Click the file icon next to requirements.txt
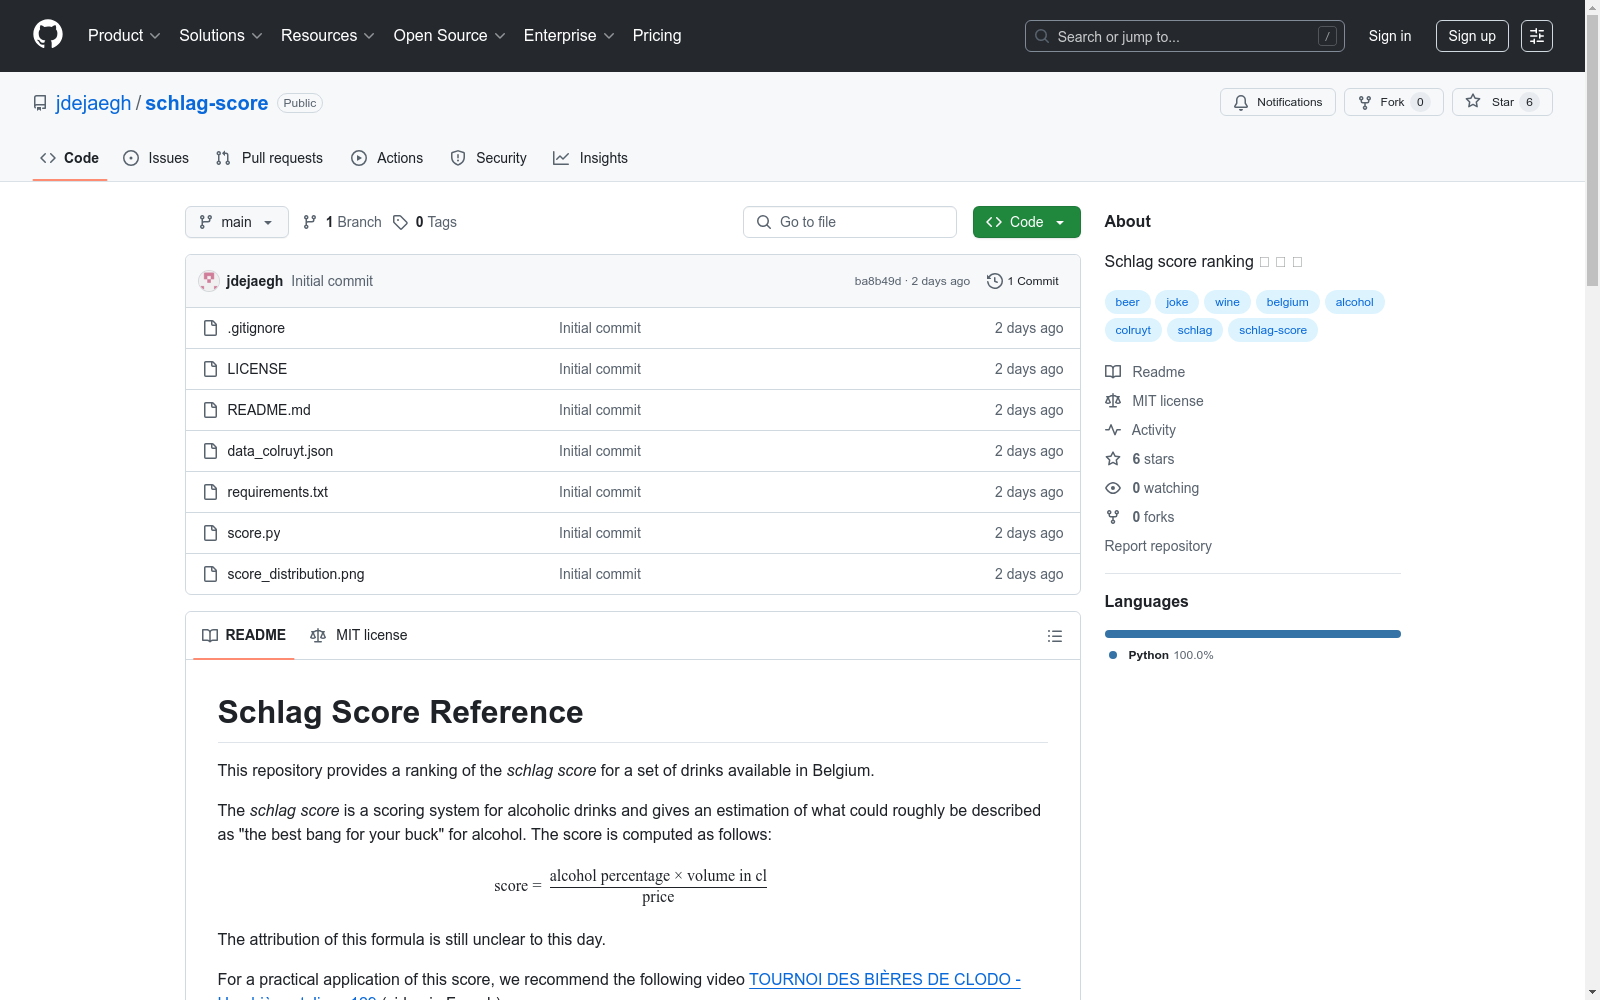The width and height of the screenshot is (1600, 1000). [x=210, y=492]
